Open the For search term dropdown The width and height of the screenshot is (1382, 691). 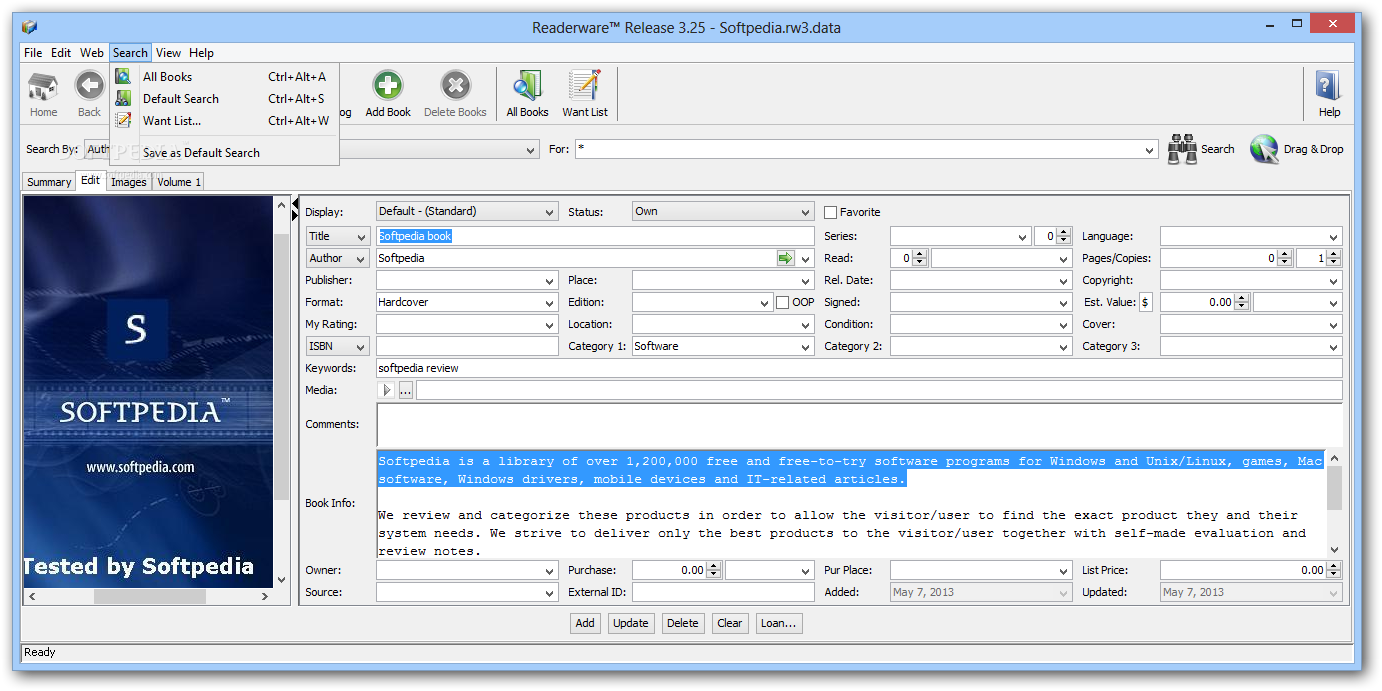1150,150
